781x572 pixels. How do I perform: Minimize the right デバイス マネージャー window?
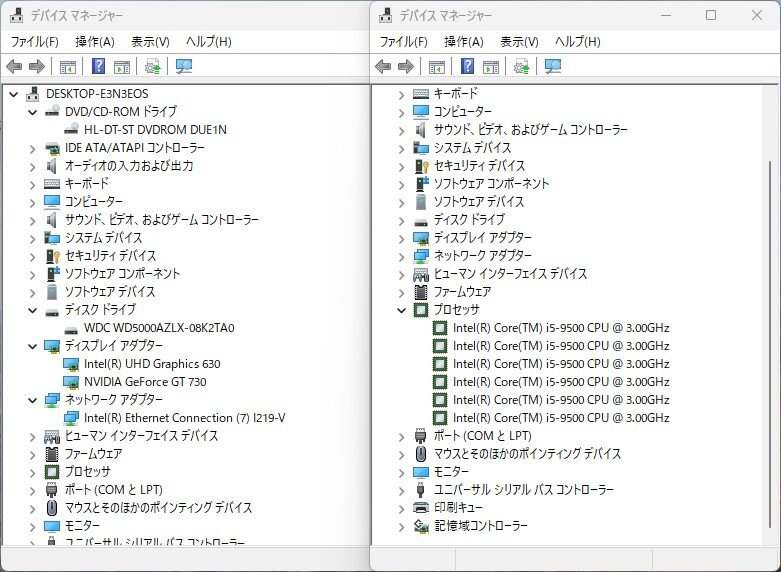(x=666, y=15)
